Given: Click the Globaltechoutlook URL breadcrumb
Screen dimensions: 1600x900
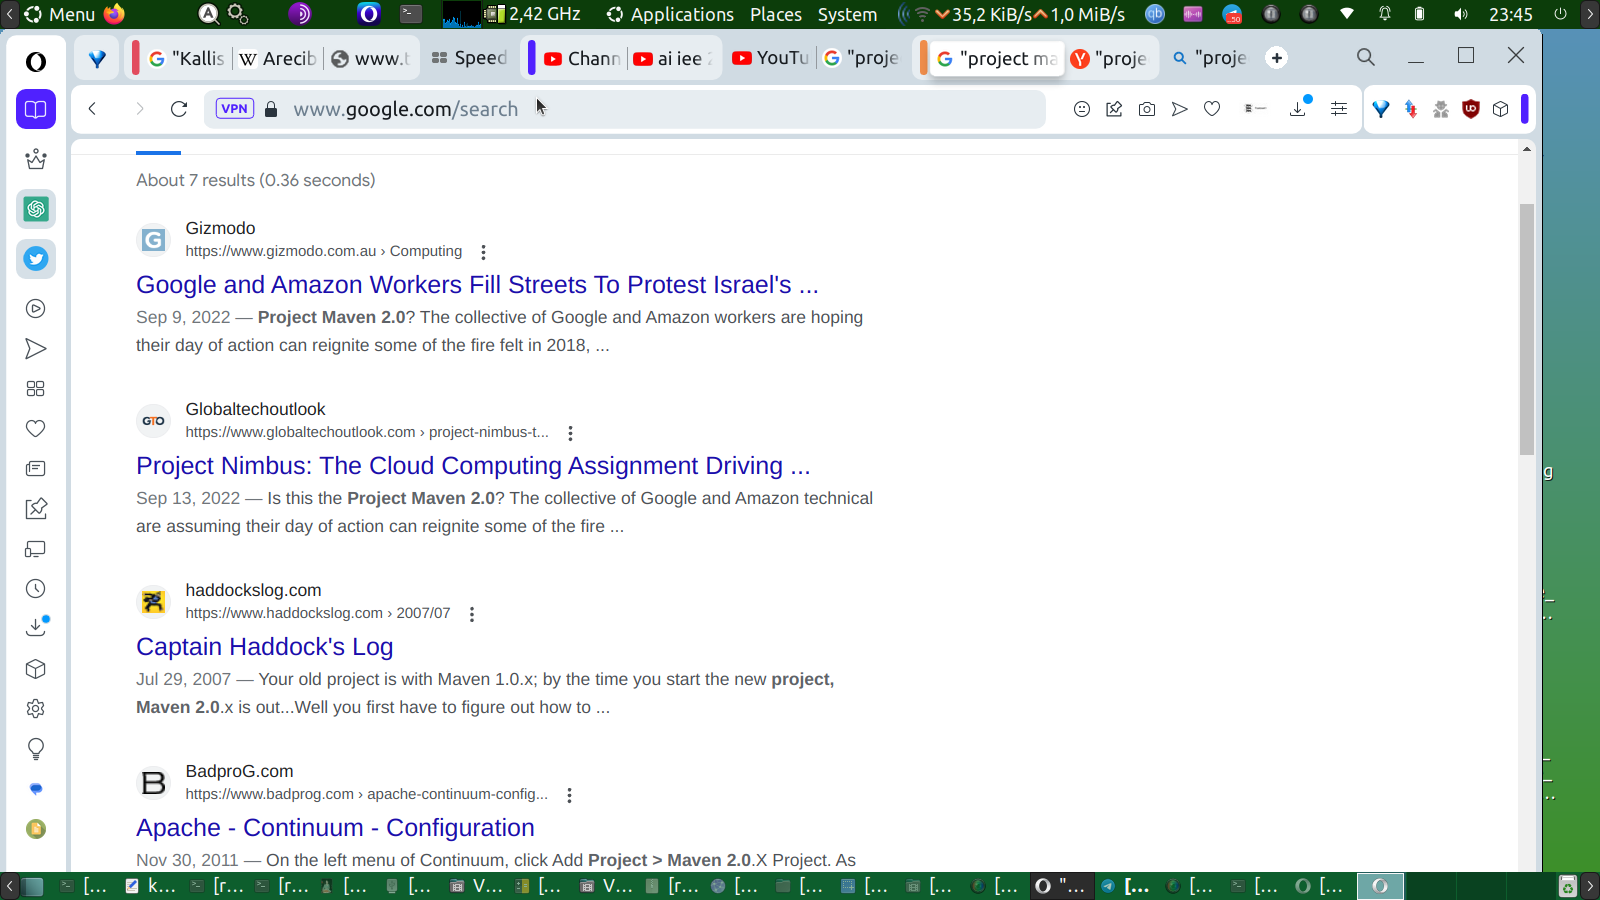Looking at the screenshot, I should coord(367,432).
